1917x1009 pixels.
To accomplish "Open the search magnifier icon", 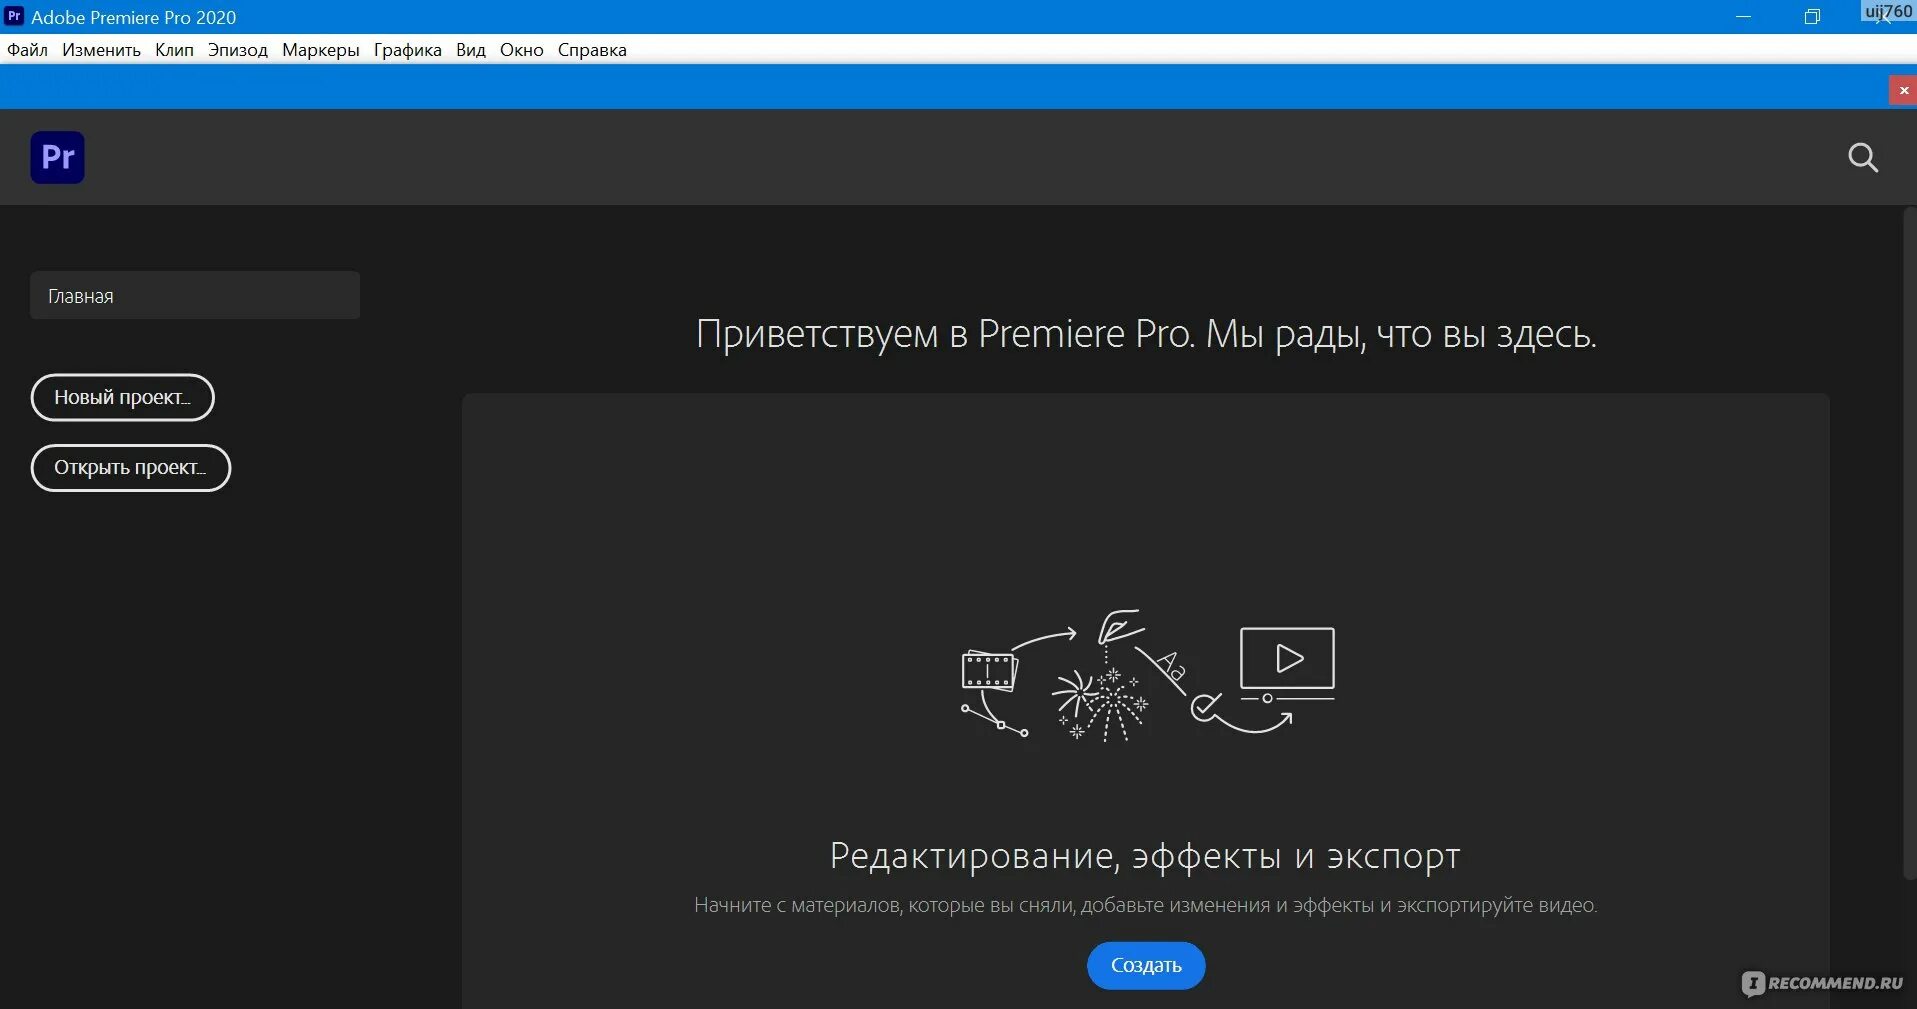I will click(1862, 158).
